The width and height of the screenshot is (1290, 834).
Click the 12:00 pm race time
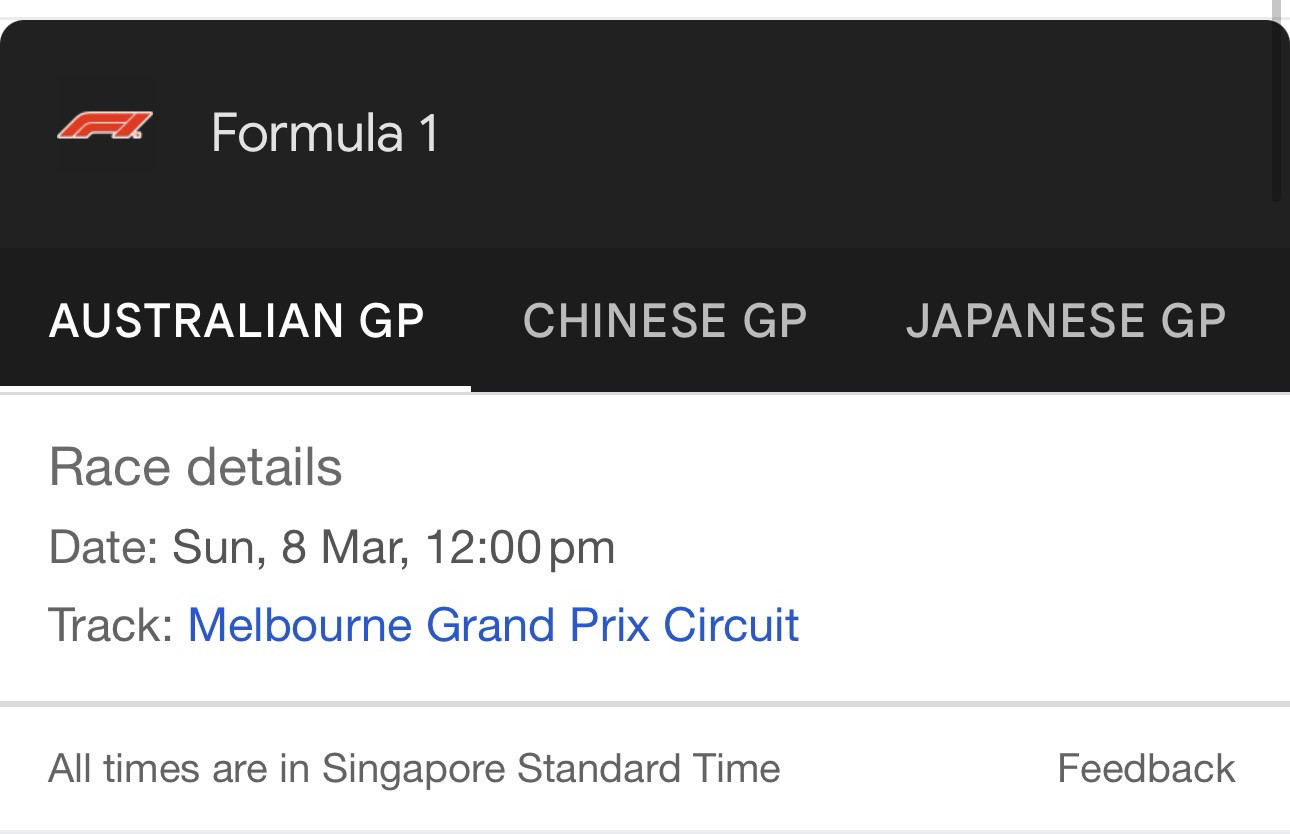click(x=520, y=548)
